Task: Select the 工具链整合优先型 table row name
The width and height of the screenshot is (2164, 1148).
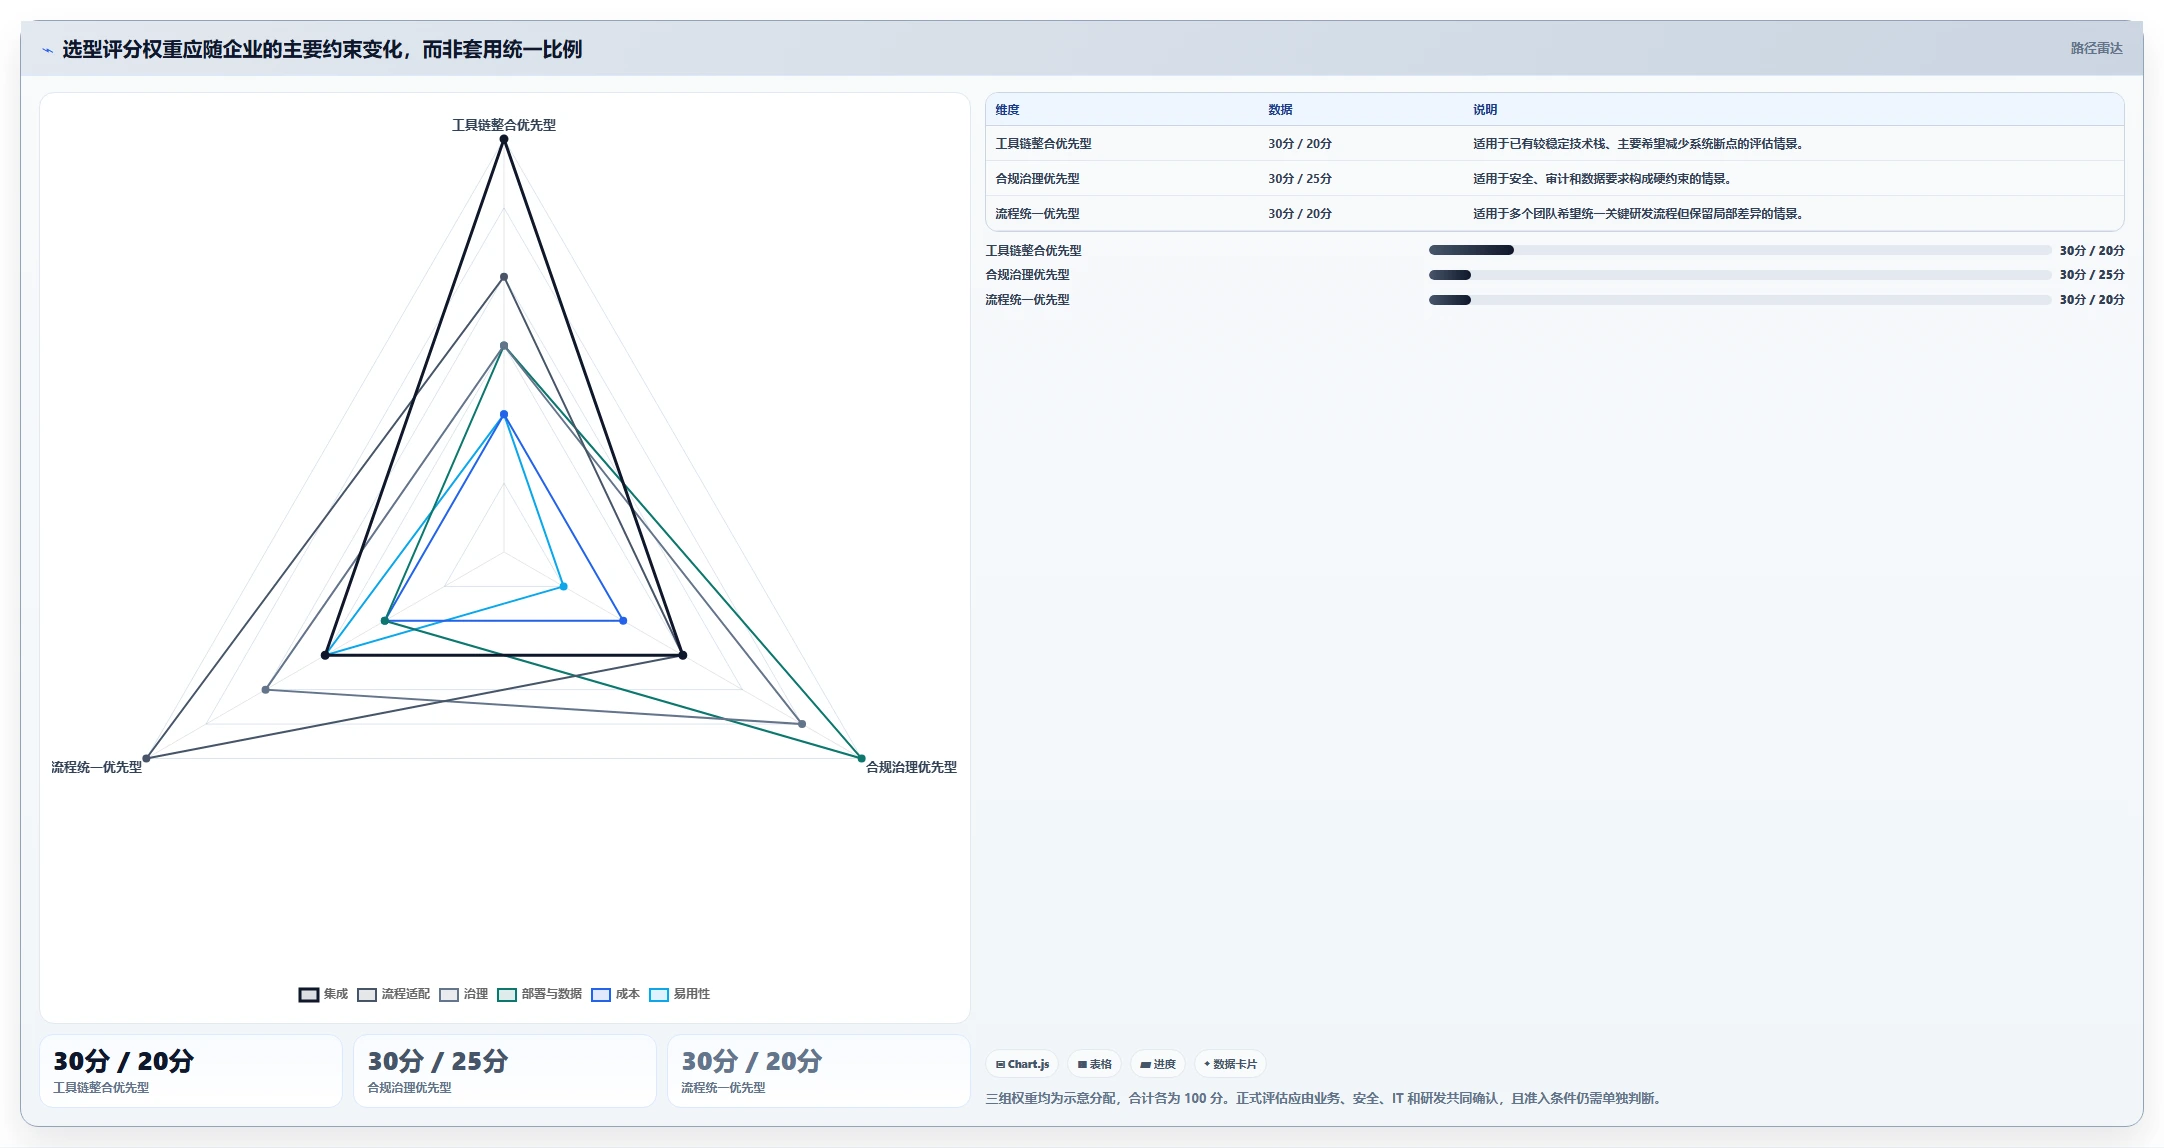Action: pyautogui.click(x=1043, y=144)
